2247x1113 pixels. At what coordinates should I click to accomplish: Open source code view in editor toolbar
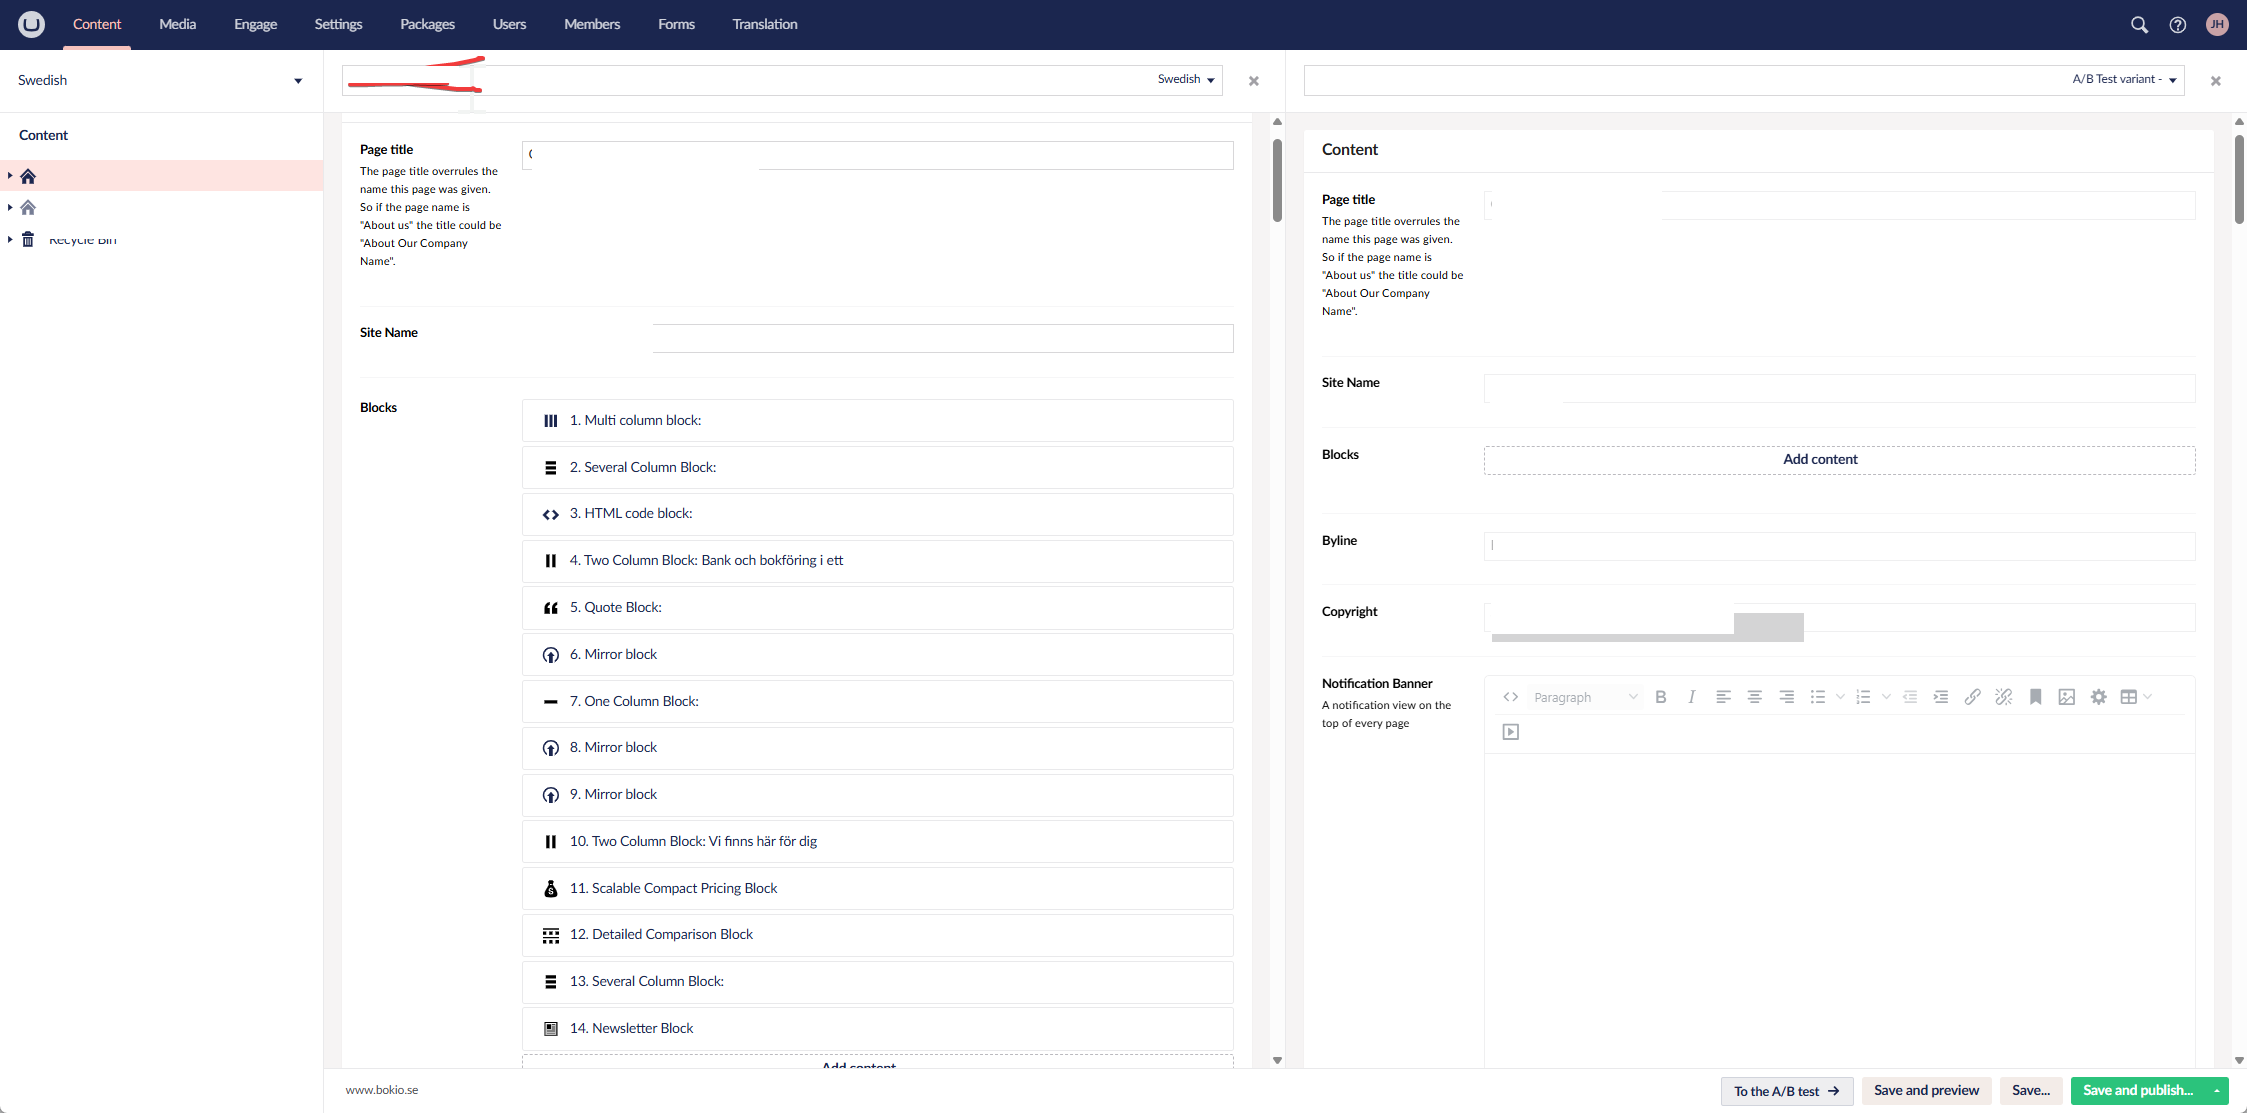[x=1510, y=697]
